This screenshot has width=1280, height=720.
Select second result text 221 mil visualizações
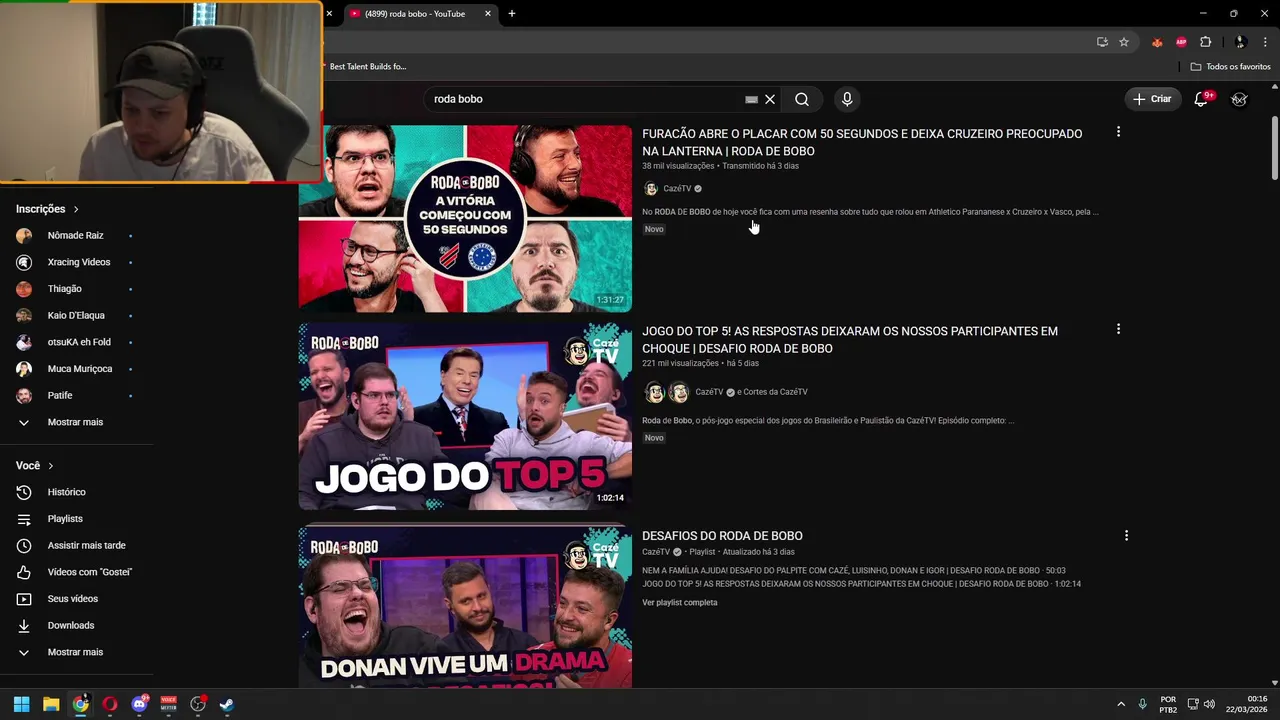680,363
